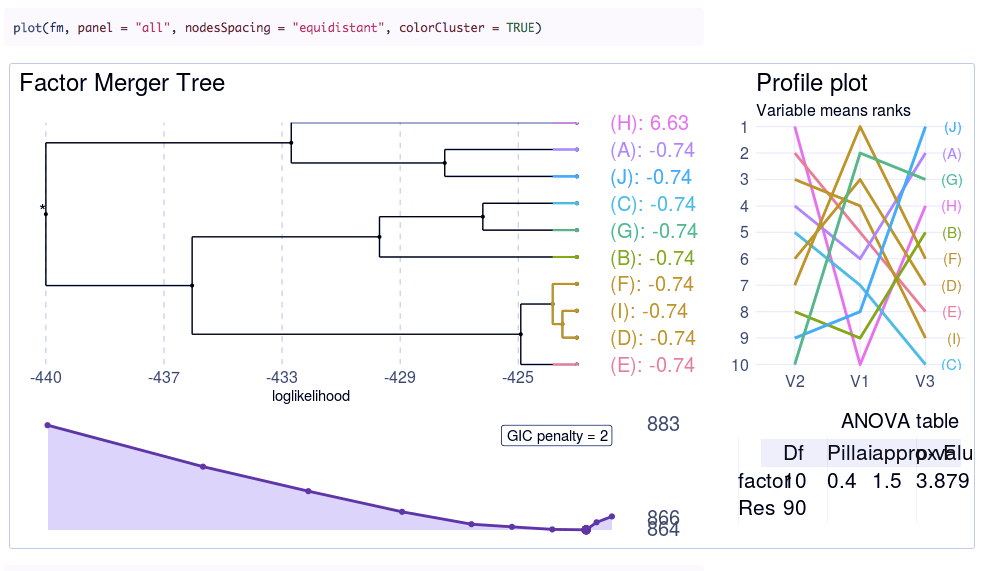Image resolution: width=985 pixels, height=571 pixels.
Task: Select the V2 axis label in Profile plot
Action: click(x=795, y=381)
